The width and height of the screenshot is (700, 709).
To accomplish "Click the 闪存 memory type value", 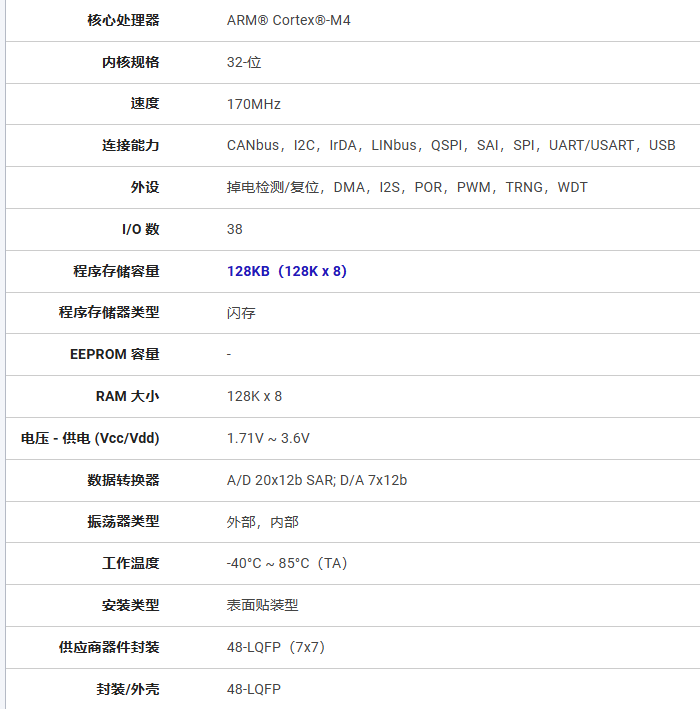I will (241, 313).
